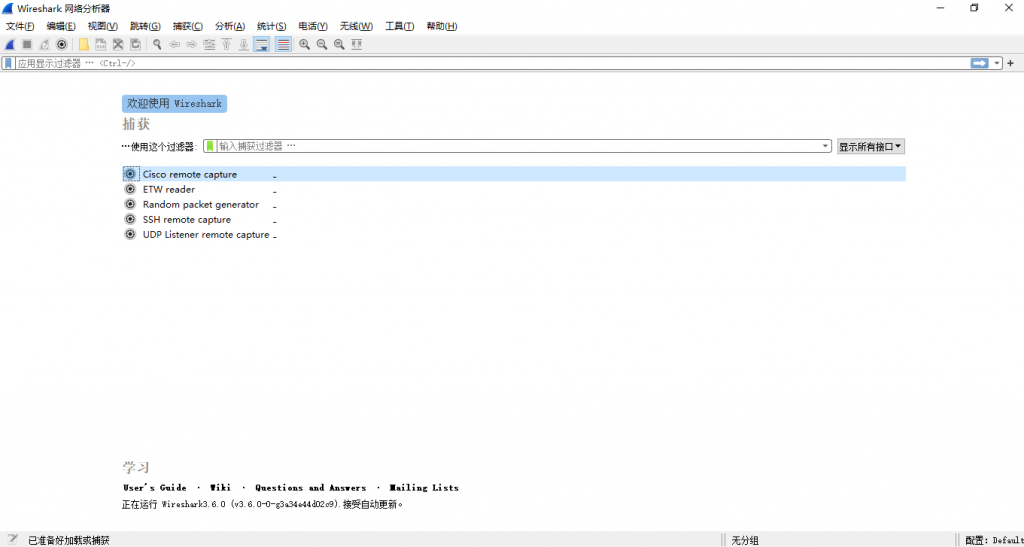Screen dimensions: 1024x547
Task: Jump to the first packet
Action: click(227, 44)
